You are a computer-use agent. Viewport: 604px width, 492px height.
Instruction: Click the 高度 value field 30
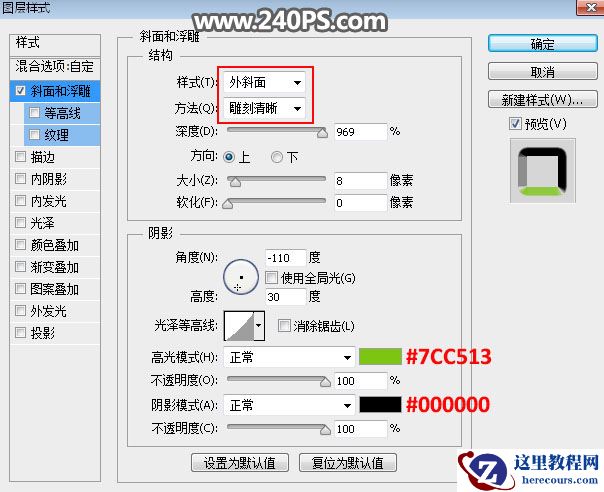tap(285, 297)
